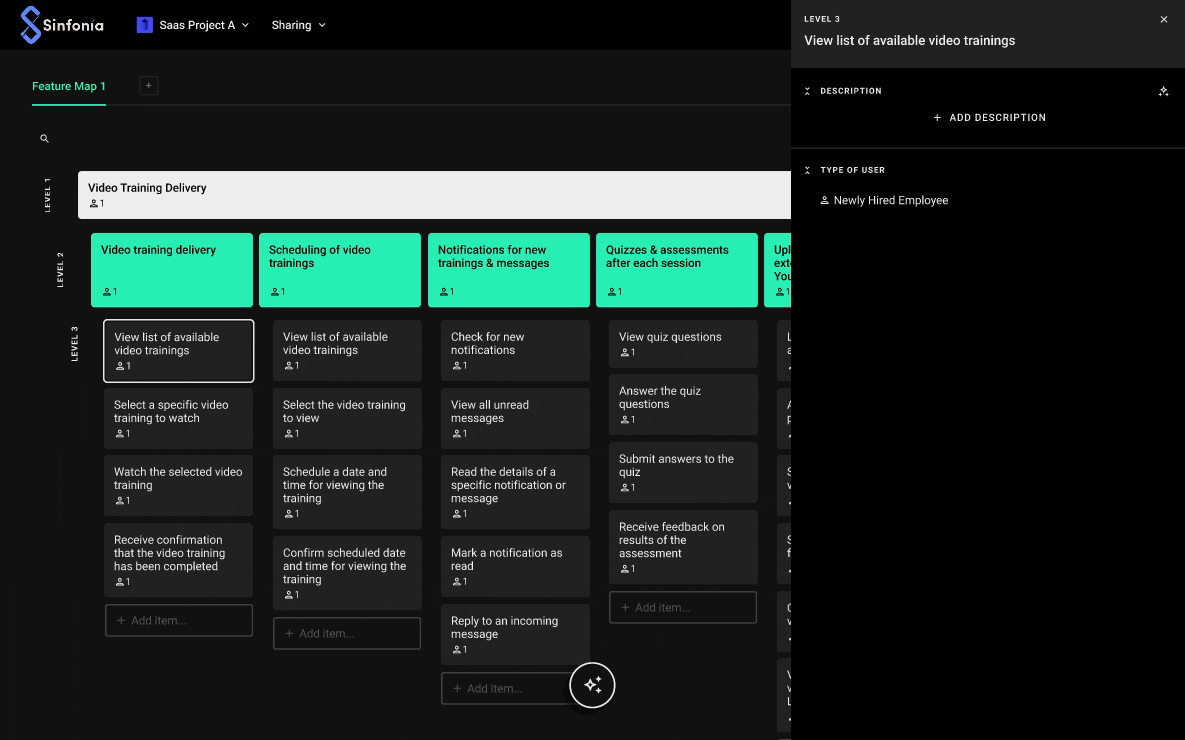The height and width of the screenshot is (740, 1185).
Task: Open the Sharing dropdown menu
Action: tap(298, 25)
